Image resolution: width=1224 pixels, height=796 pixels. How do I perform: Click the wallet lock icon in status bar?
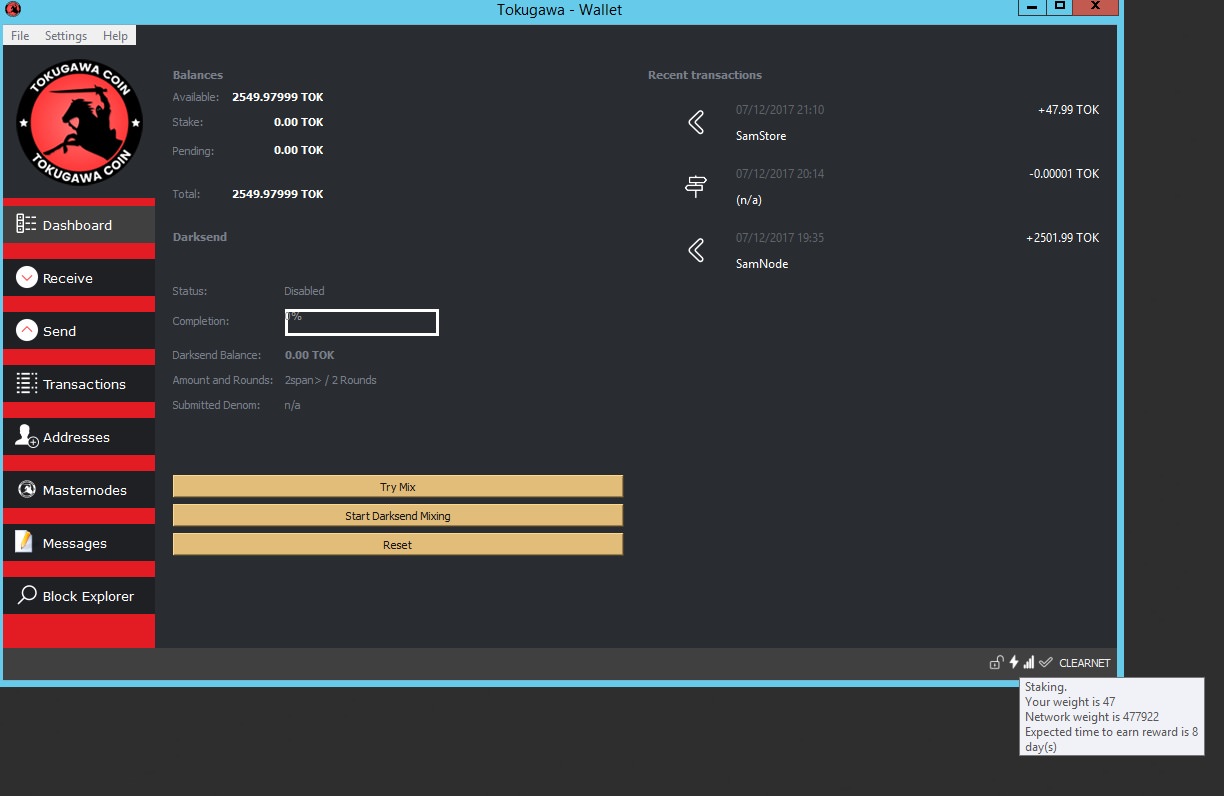(996, 662)
